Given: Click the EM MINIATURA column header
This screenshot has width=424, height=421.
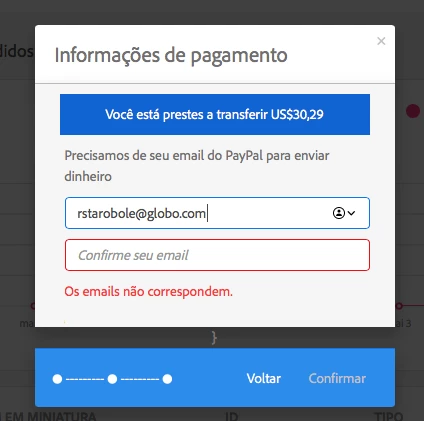Looking at the screenshot, I should click(x=49, y=416).
